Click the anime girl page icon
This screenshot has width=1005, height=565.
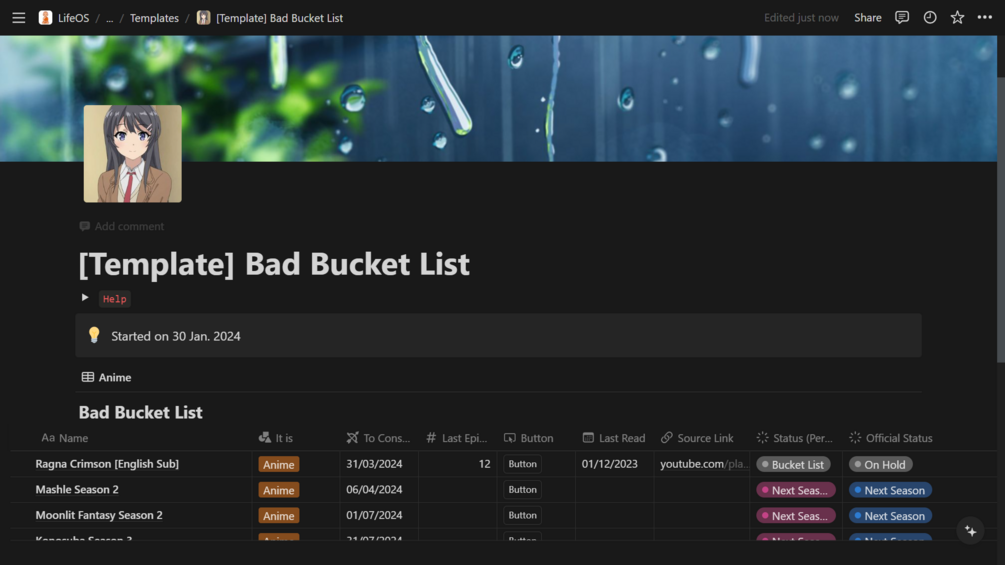click(133, 154)
